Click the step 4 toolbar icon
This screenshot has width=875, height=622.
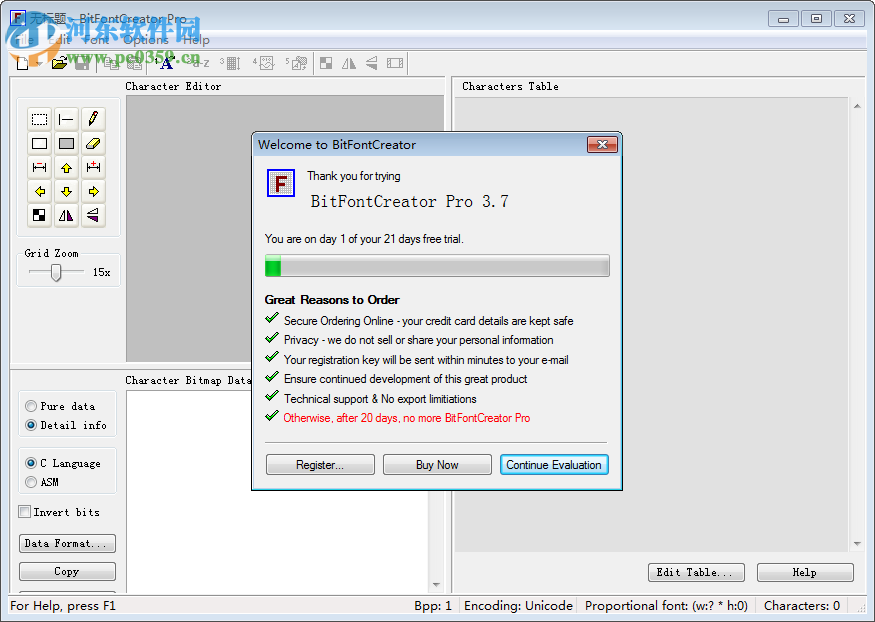coord(264,63)
